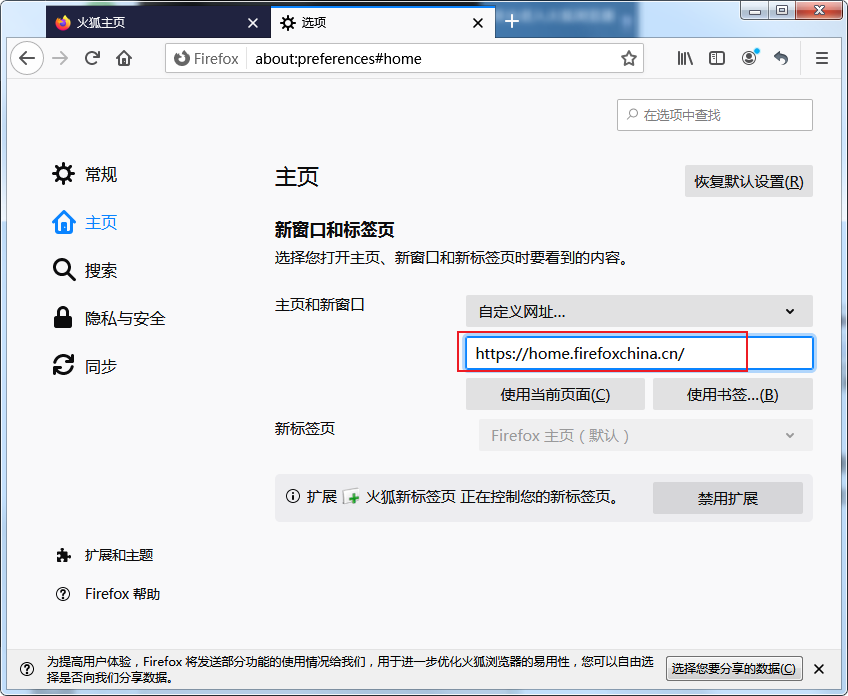The height and width of the screenshot is (696, 848).
Task: Open the 主页和新窗口 dropdown showing 自定义网址
Action: [644, 311]
